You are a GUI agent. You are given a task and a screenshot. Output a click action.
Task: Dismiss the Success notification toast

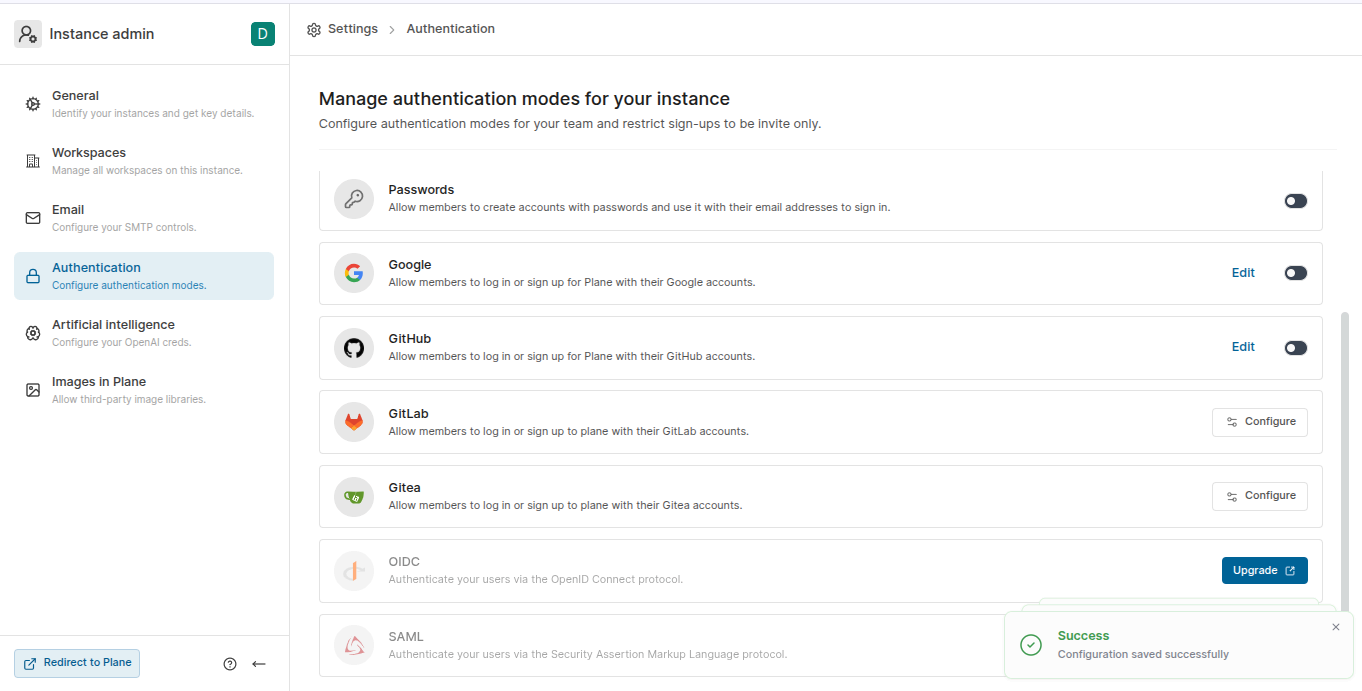coord(1336,627)
